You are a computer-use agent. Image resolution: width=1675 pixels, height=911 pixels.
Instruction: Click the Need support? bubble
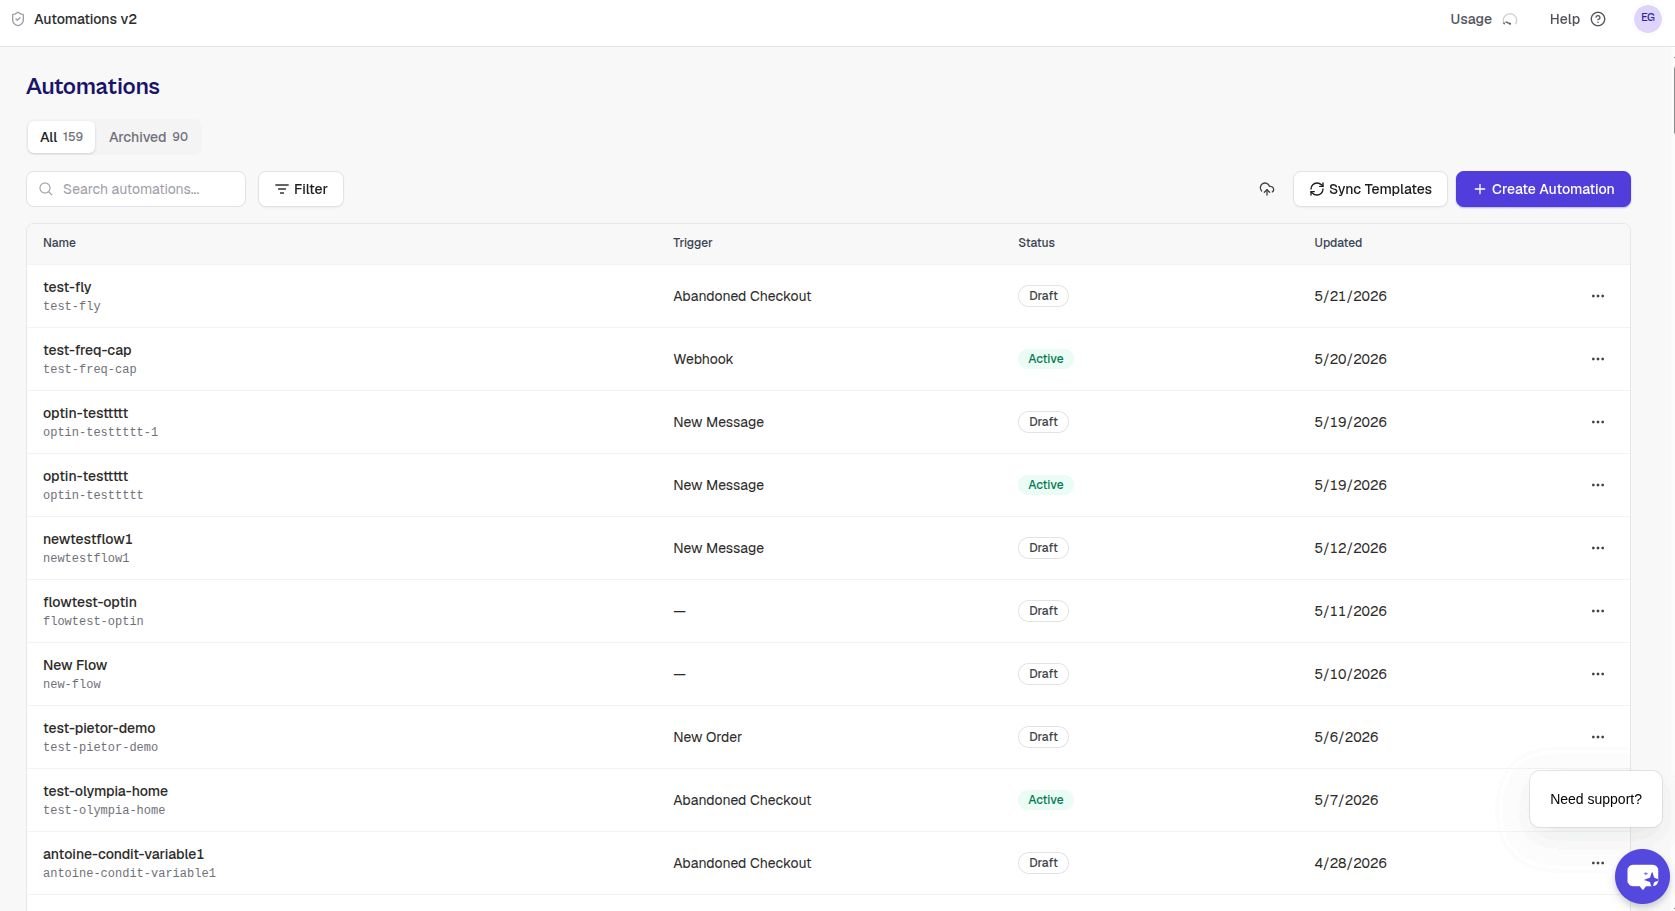[x=1596, y=799]
